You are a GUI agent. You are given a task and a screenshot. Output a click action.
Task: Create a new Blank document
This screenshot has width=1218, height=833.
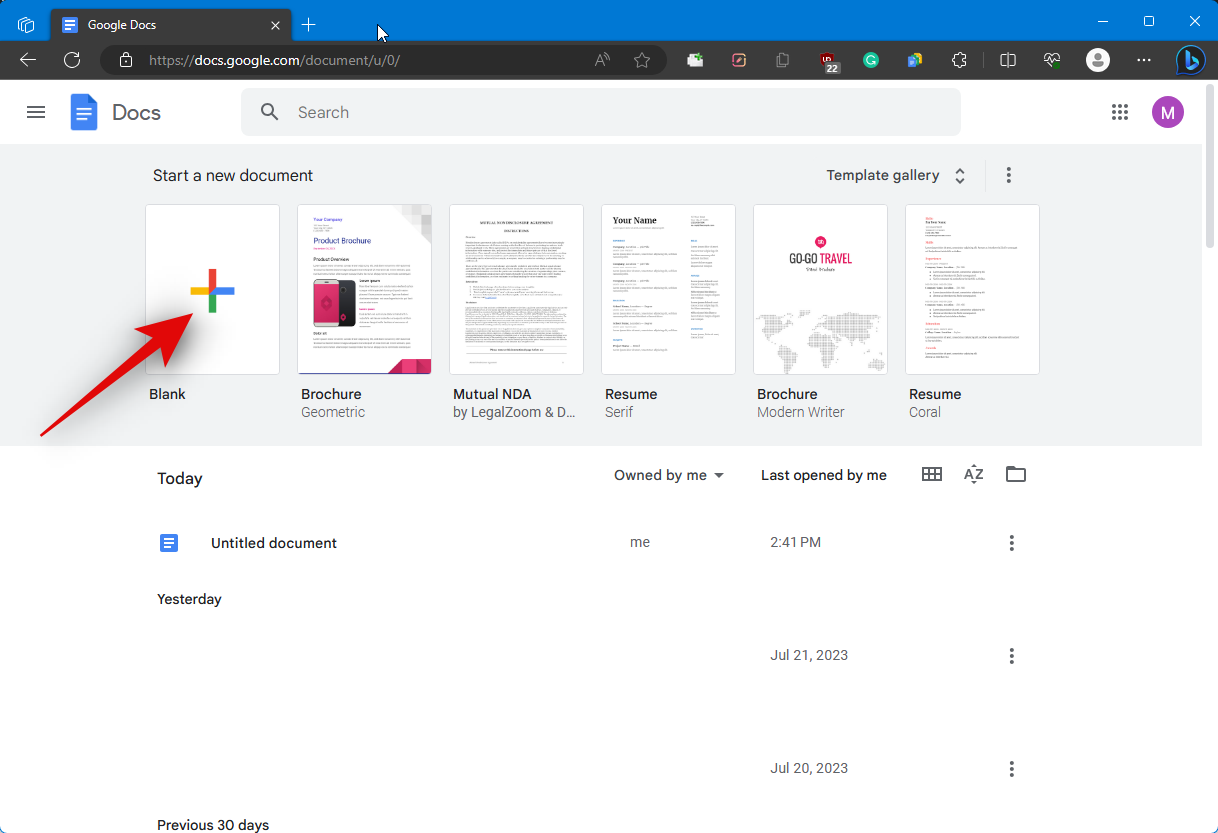212,290
